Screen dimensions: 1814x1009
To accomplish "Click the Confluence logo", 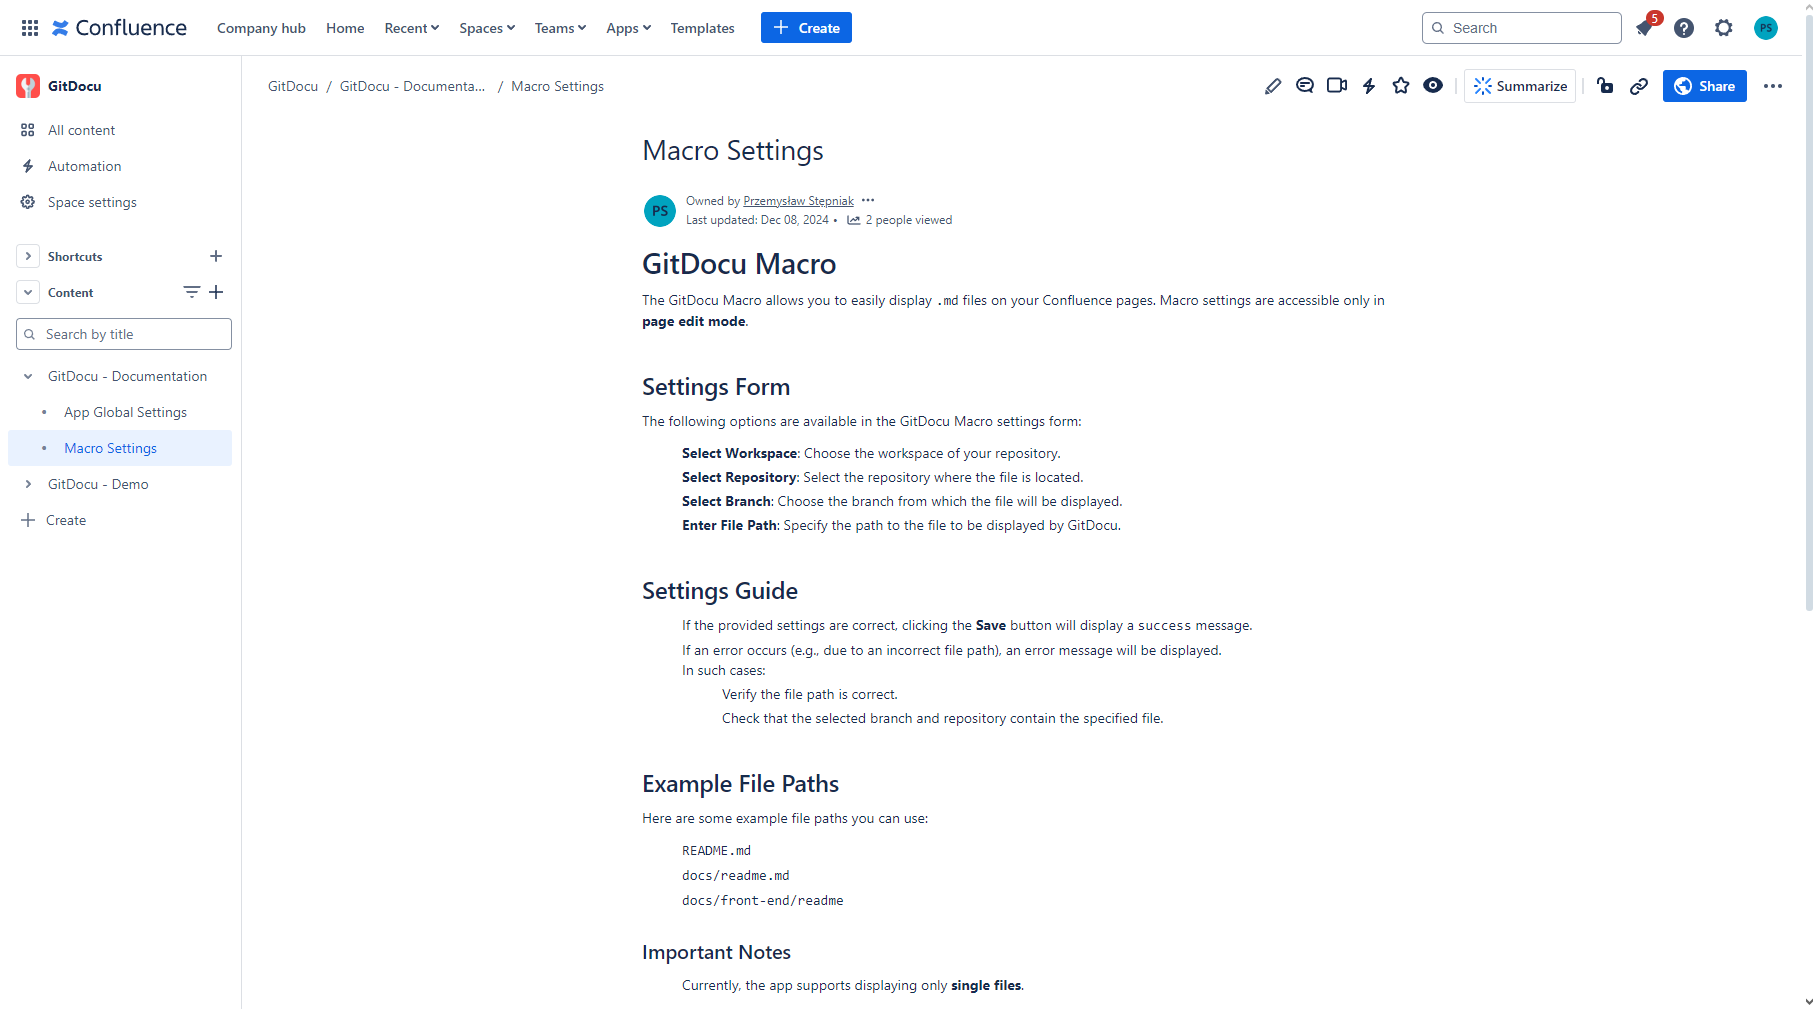I will coord(119,28).
